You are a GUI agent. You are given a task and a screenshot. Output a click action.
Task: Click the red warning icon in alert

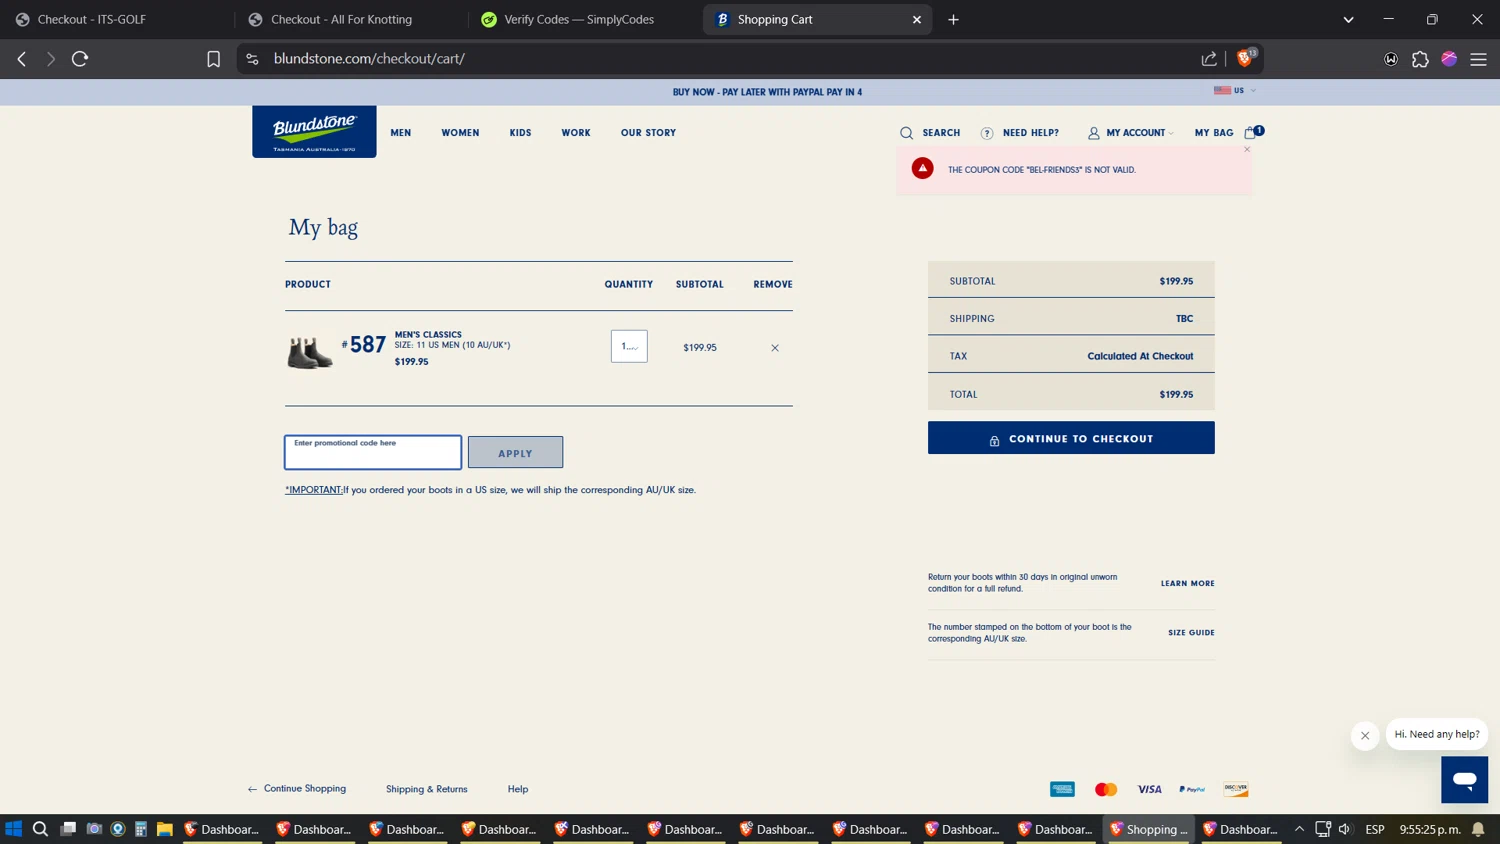pyautogui.click(x=922, y=168)
